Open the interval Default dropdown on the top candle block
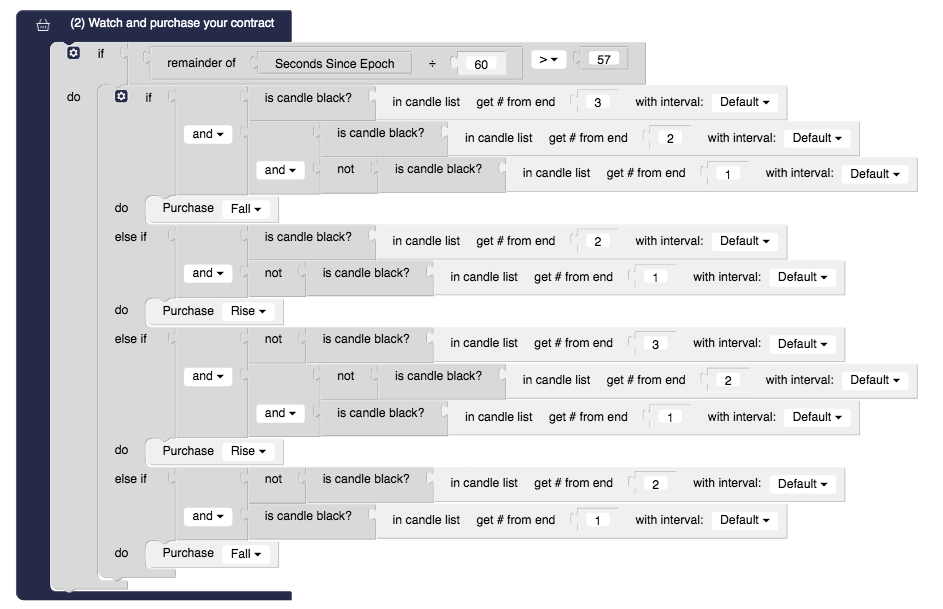Viewport: 943px width, 609px height. click(x=743, y=101)
